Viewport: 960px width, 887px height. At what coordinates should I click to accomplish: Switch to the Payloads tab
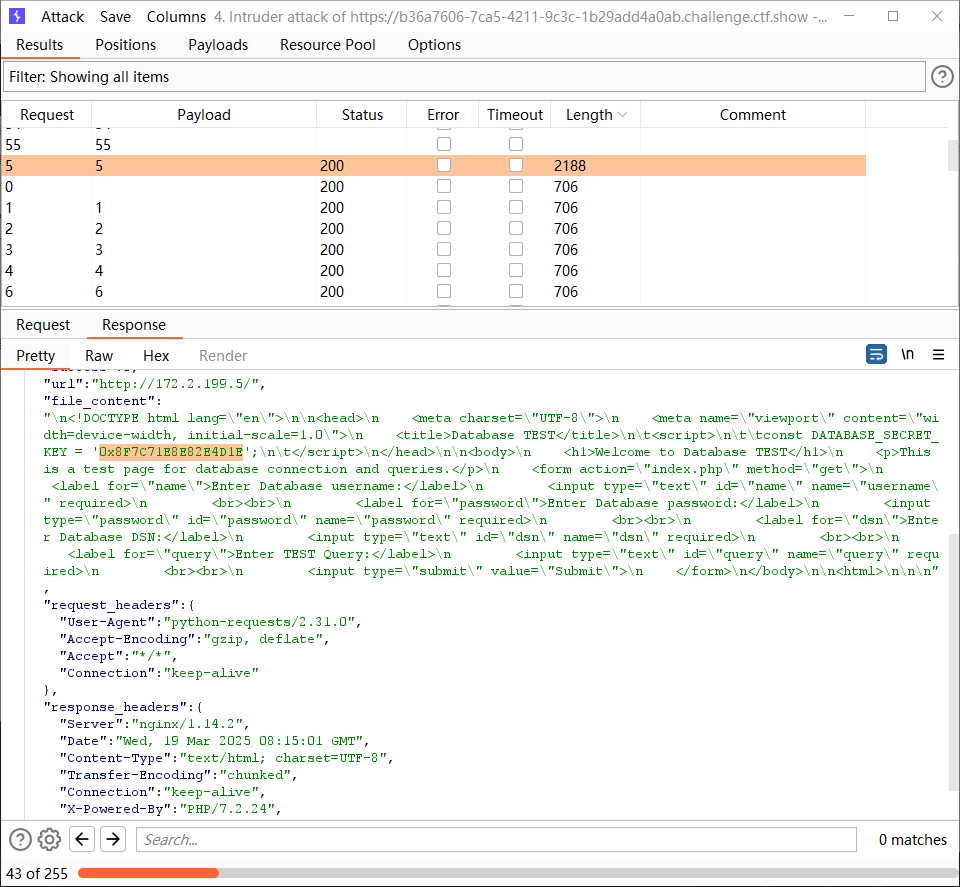[x=218, y=45]
